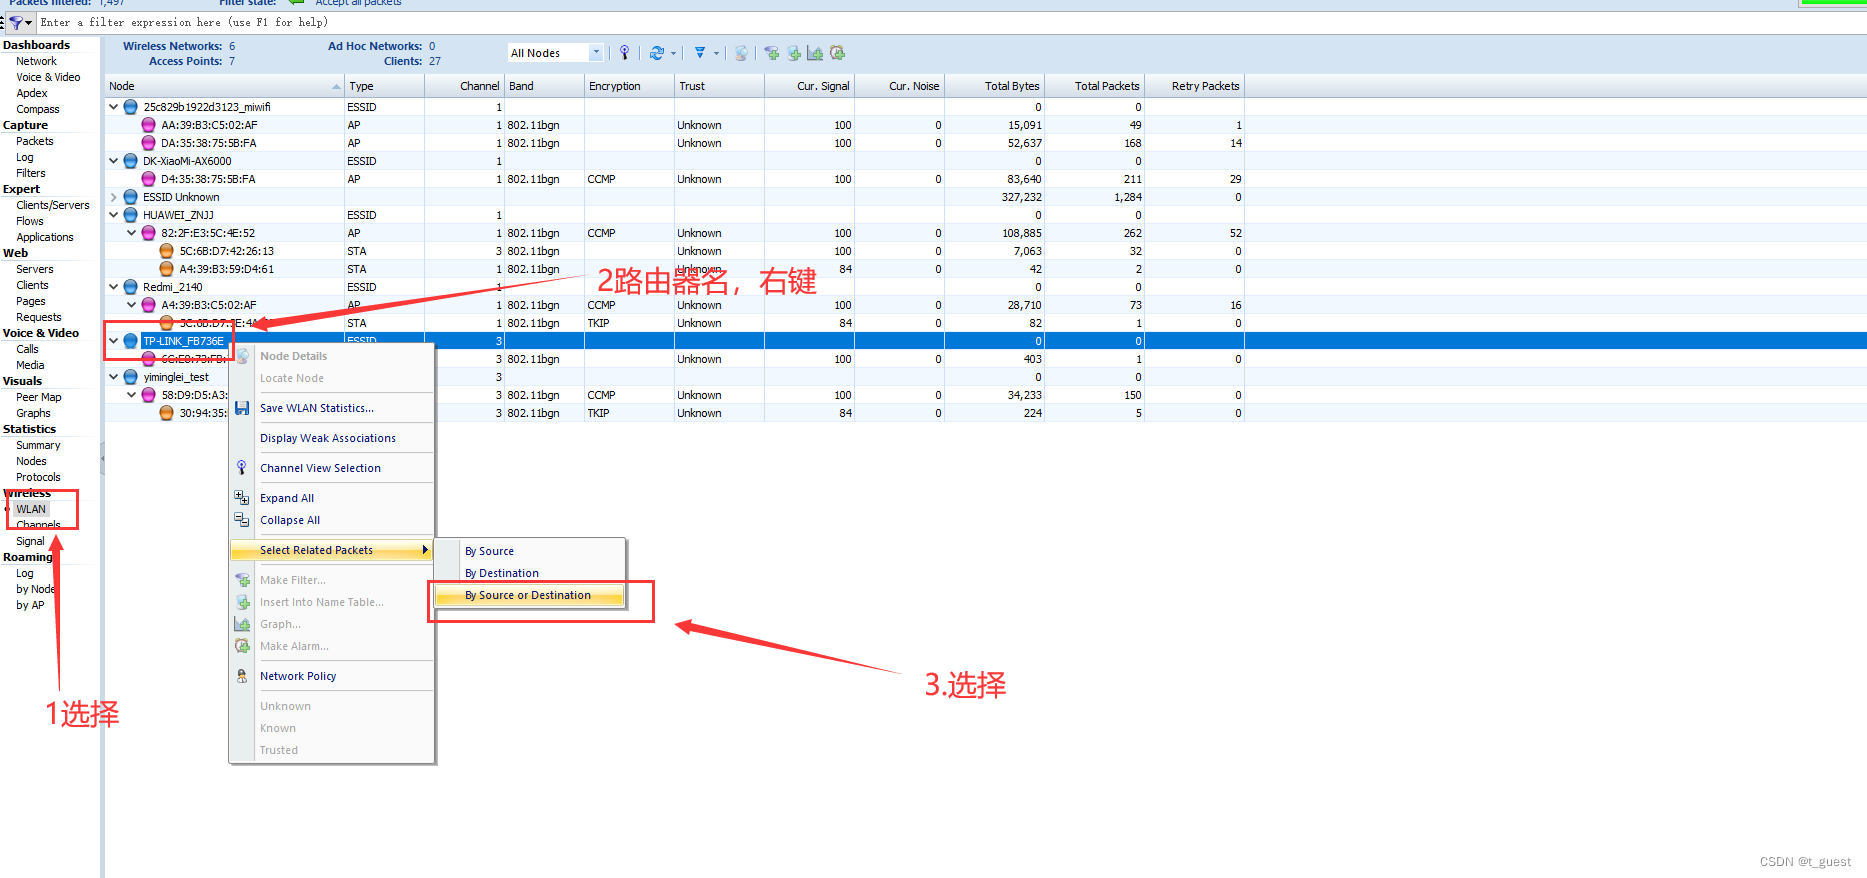
Task: Collapse the 82:2F:E3:5C:4E:52 access point
Action: tap(132, 233)
